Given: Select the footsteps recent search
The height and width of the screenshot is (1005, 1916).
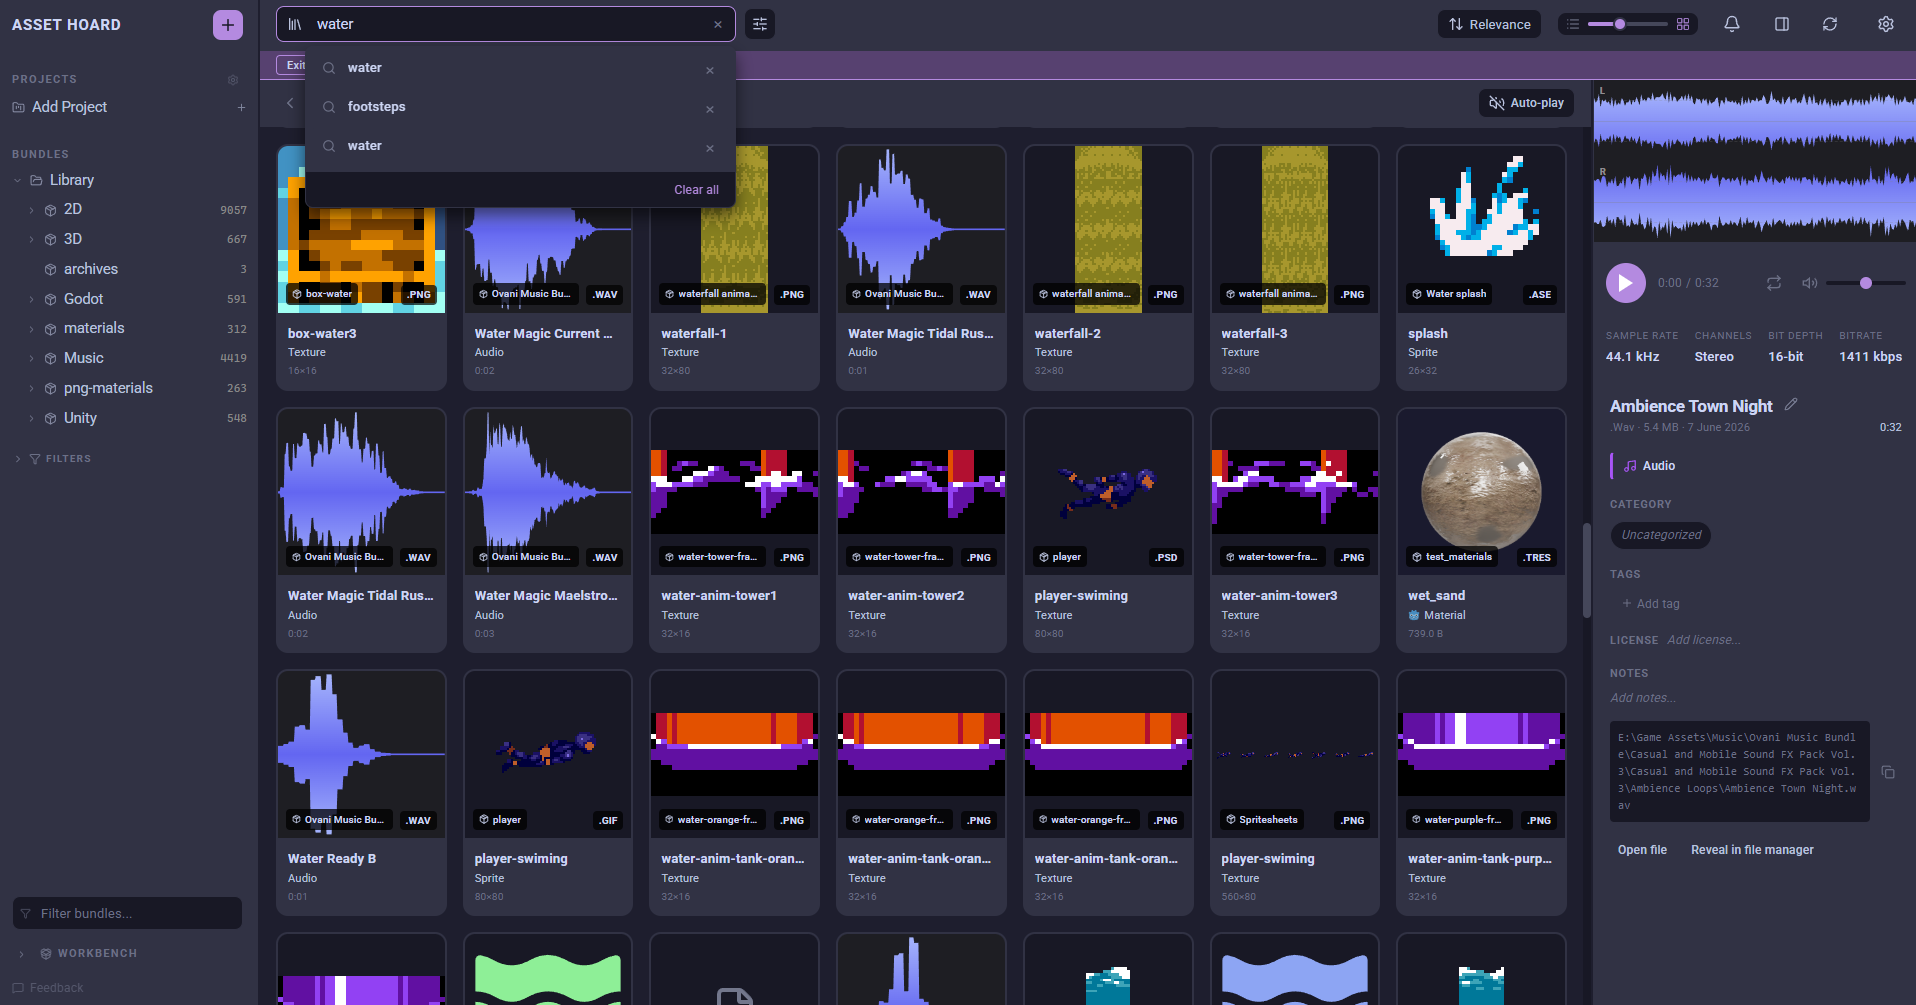Looking at the screenshot, I should click(x=520, y=107).
